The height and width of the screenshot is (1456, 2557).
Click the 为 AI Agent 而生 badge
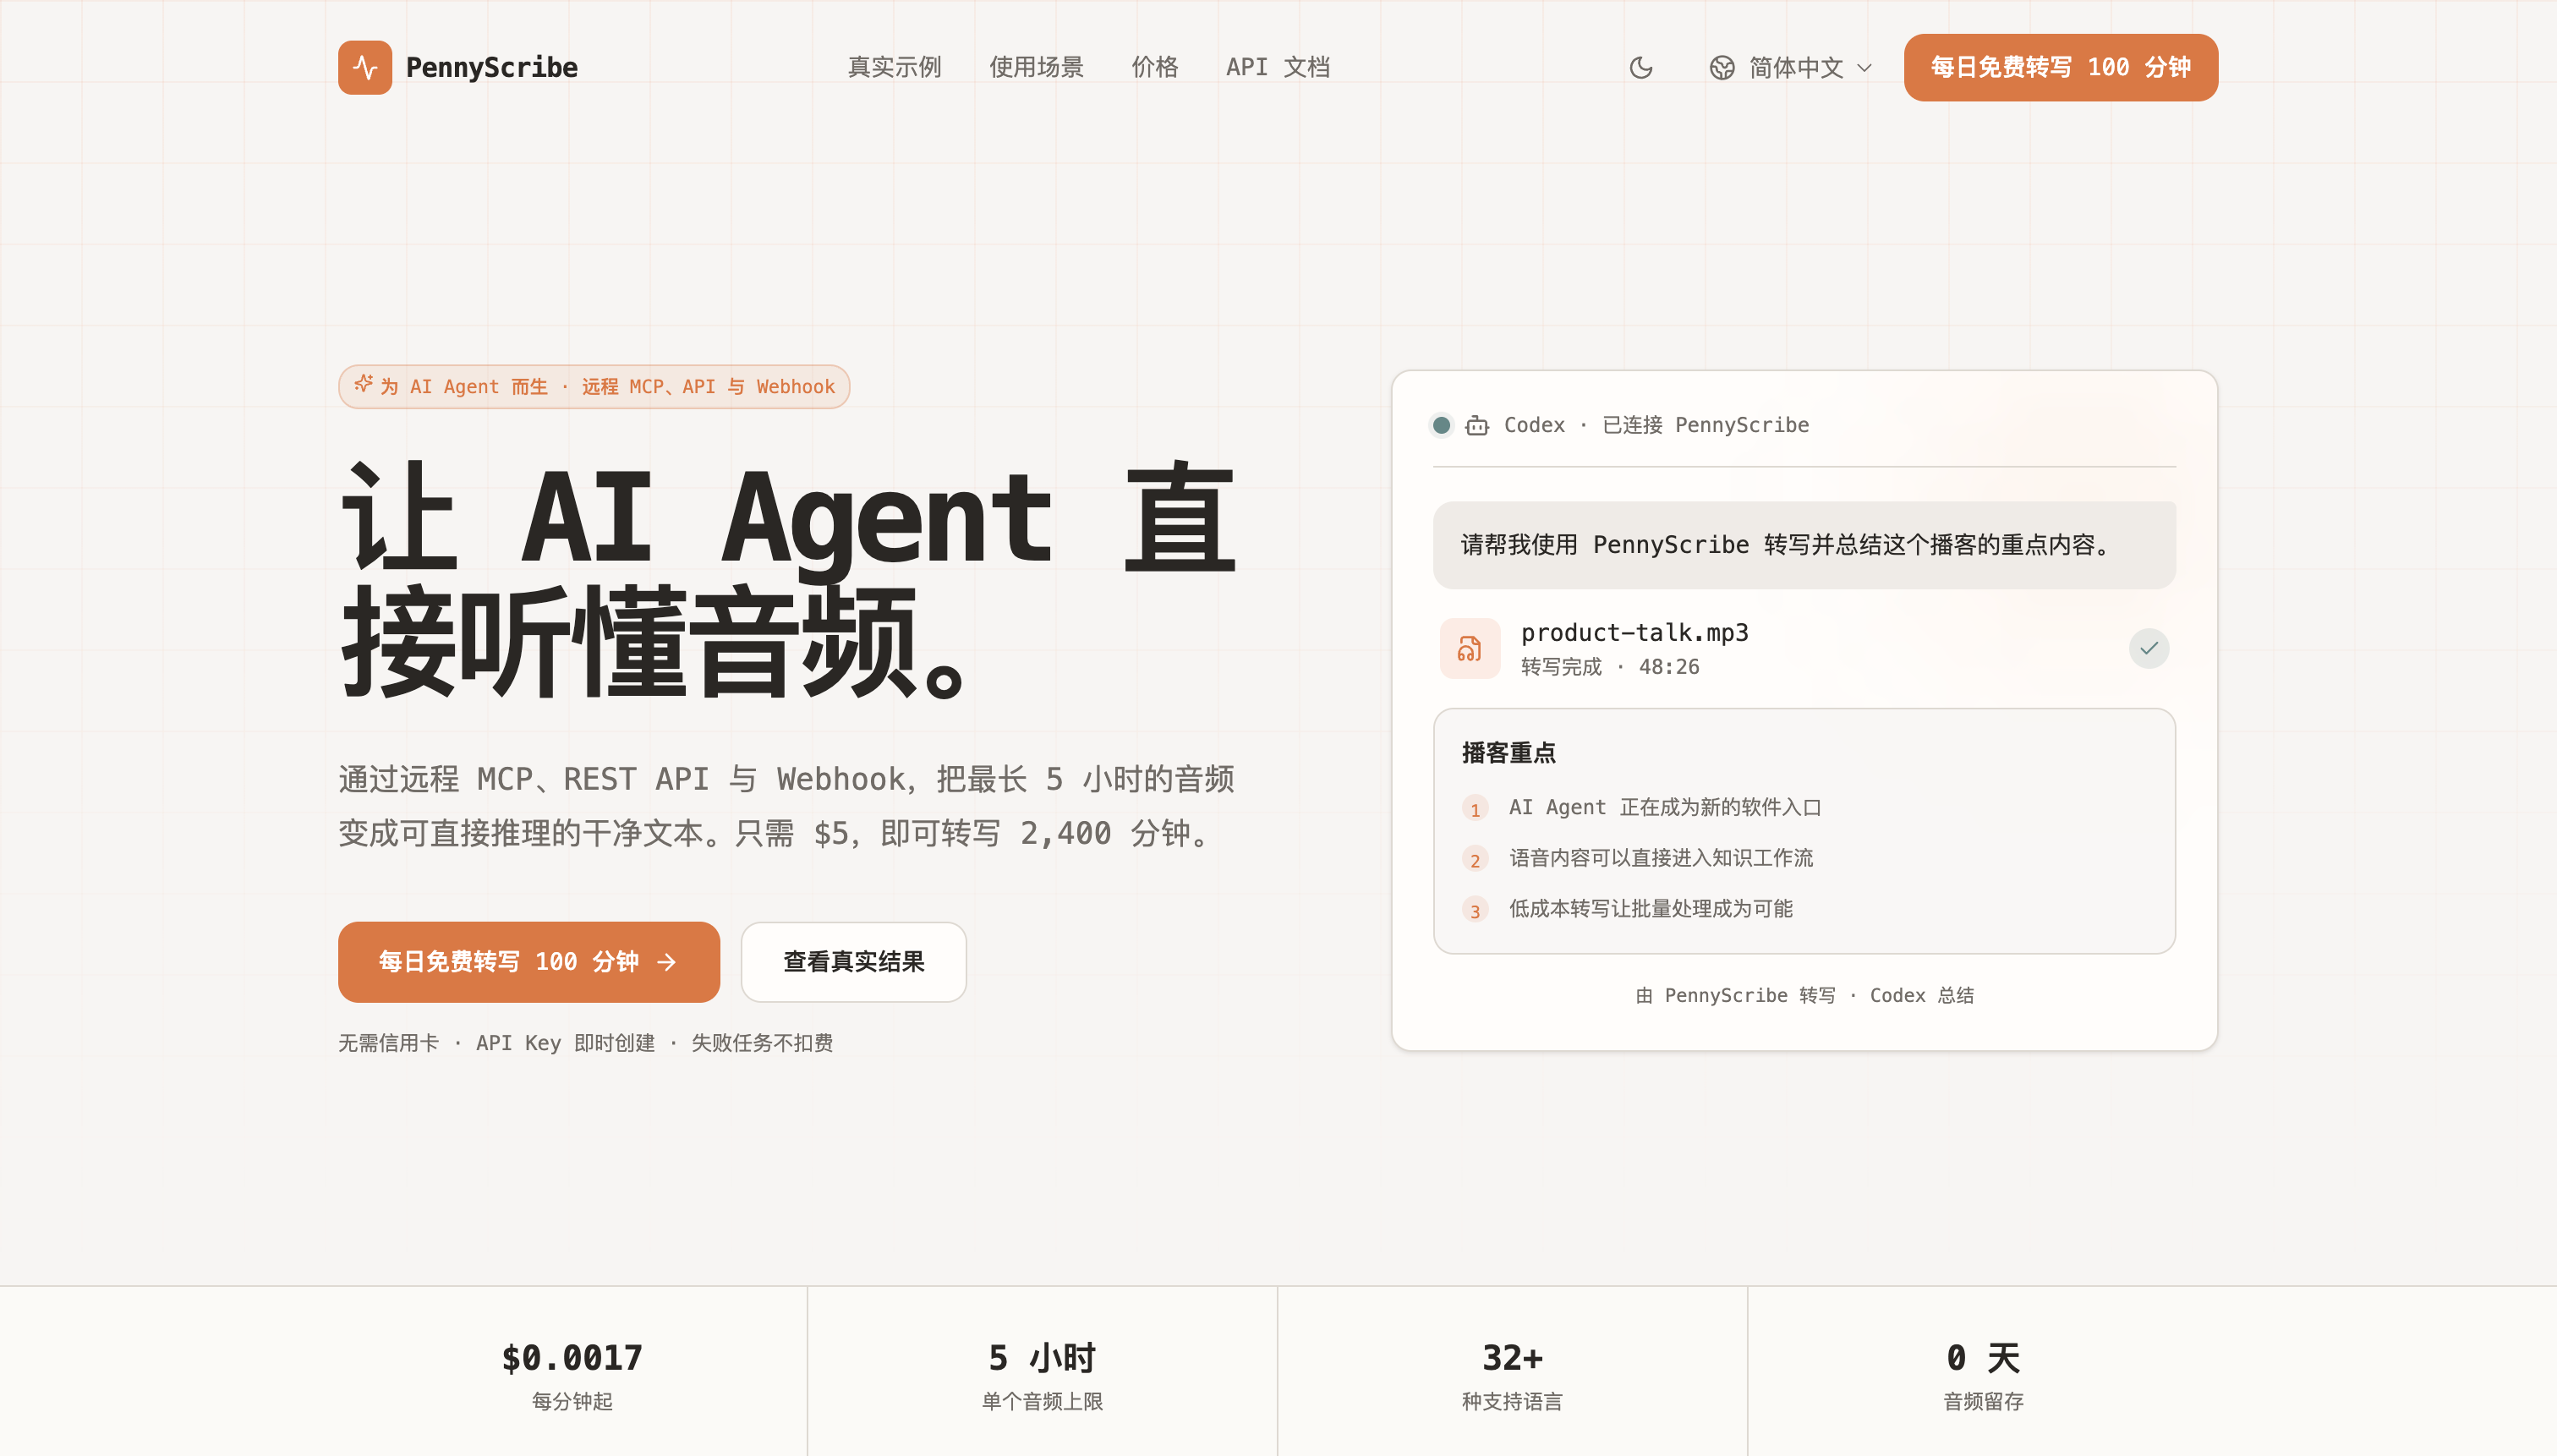click(594, 386)
